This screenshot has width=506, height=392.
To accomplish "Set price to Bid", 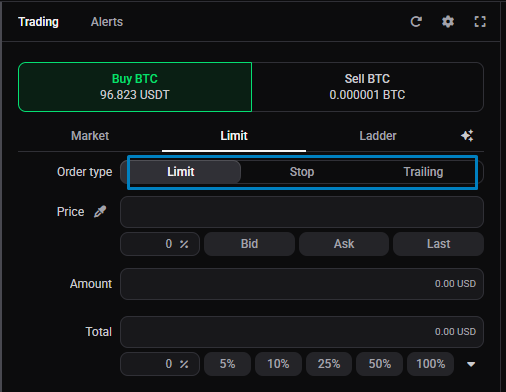I will click(x=249, y=244).
